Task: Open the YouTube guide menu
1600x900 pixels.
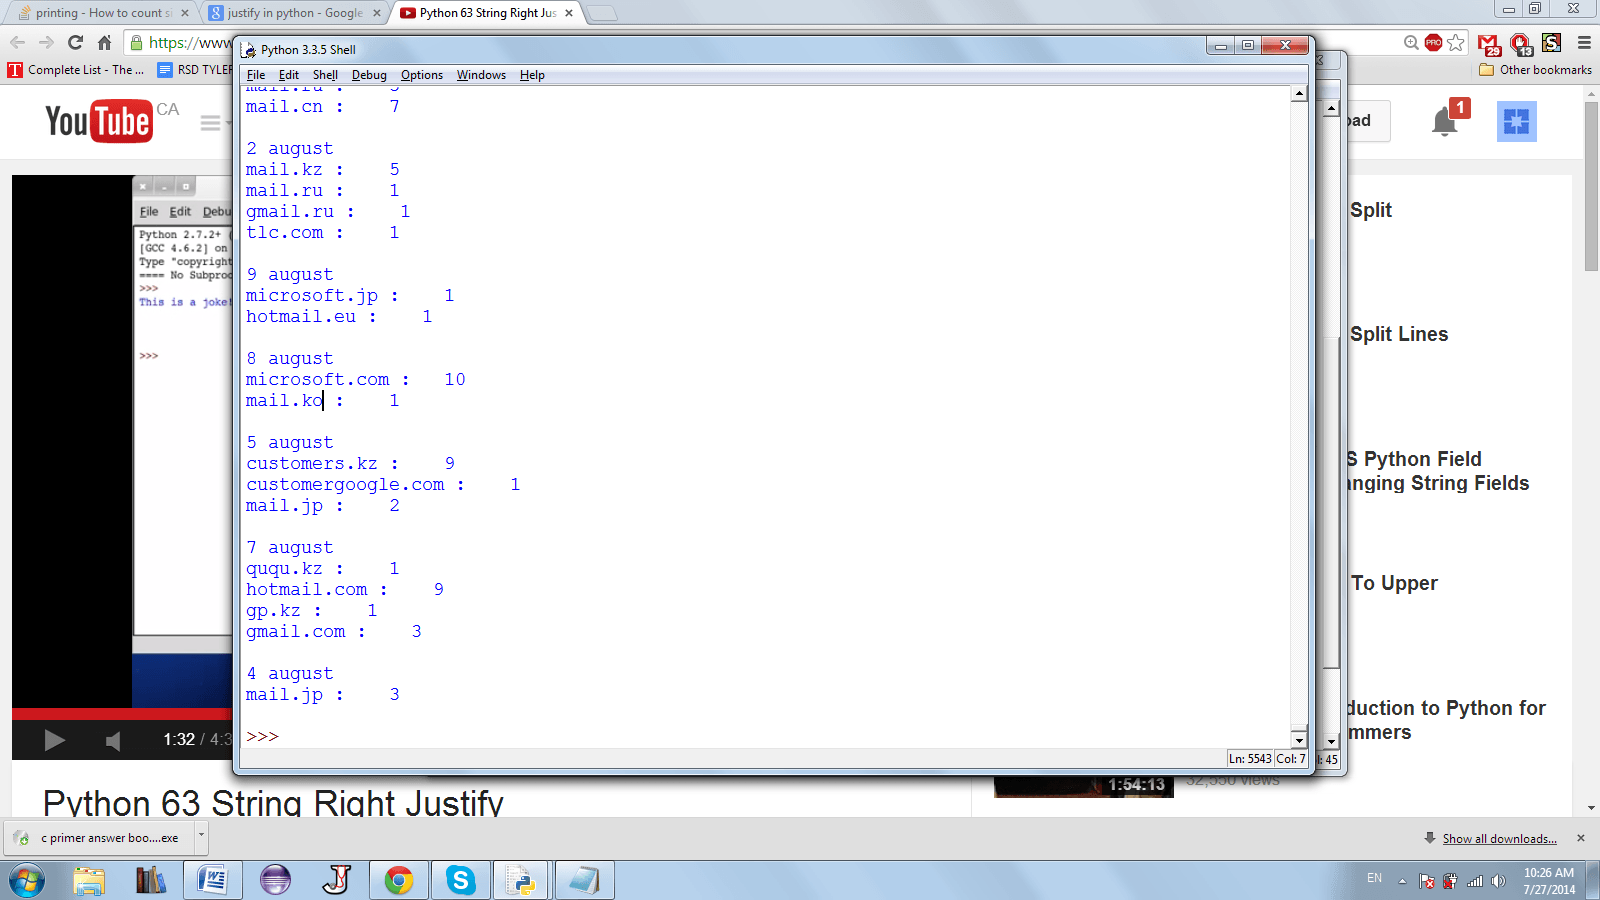Action: [210, 122]
